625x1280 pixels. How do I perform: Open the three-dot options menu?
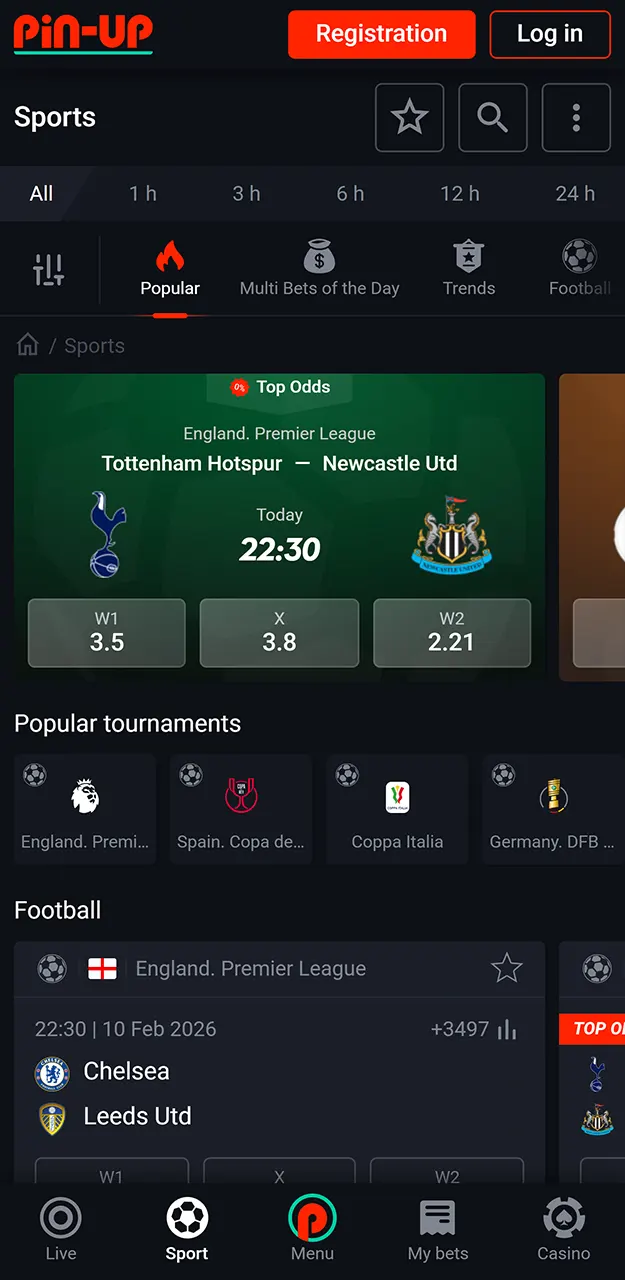(576, 117)
